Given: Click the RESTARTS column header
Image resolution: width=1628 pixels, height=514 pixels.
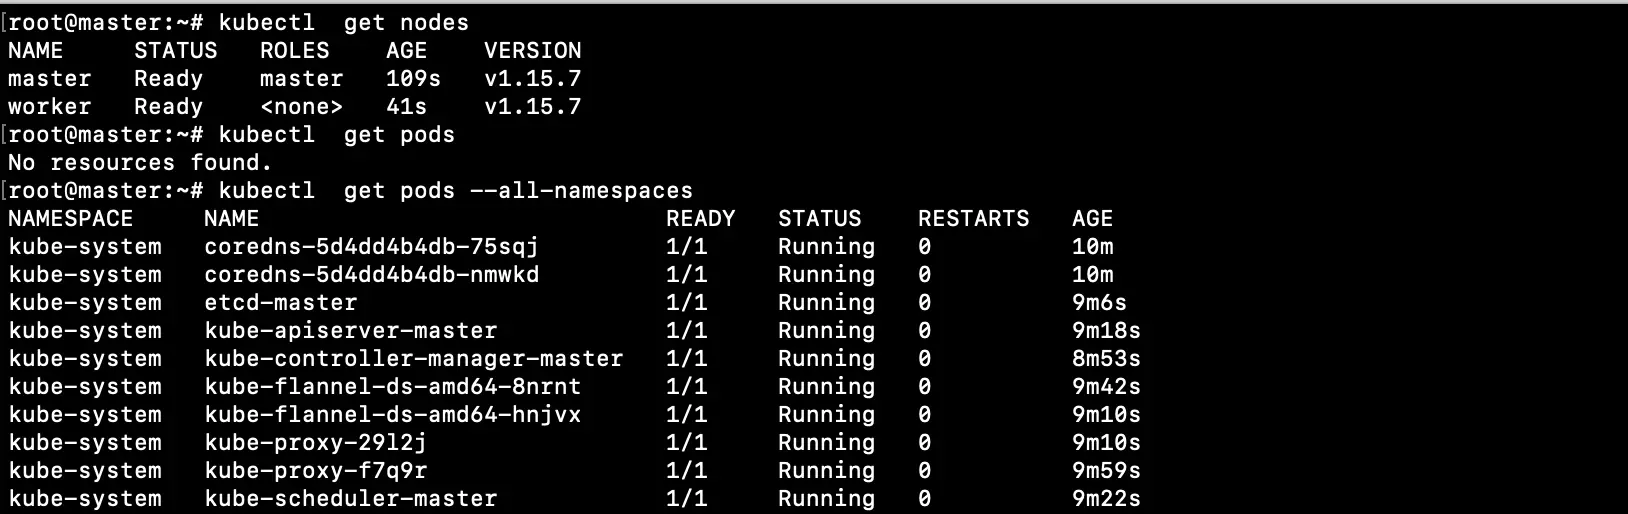Looking at the screenshot, I should click(x=973, y=218).
